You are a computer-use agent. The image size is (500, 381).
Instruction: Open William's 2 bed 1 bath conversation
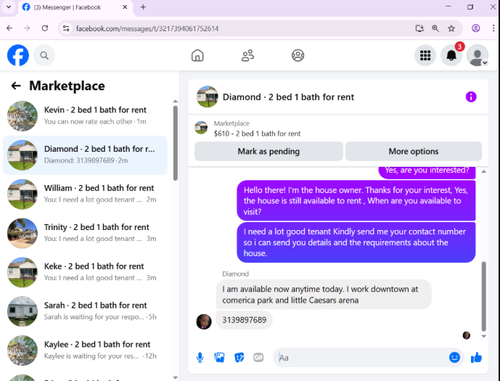coord(85,194)
